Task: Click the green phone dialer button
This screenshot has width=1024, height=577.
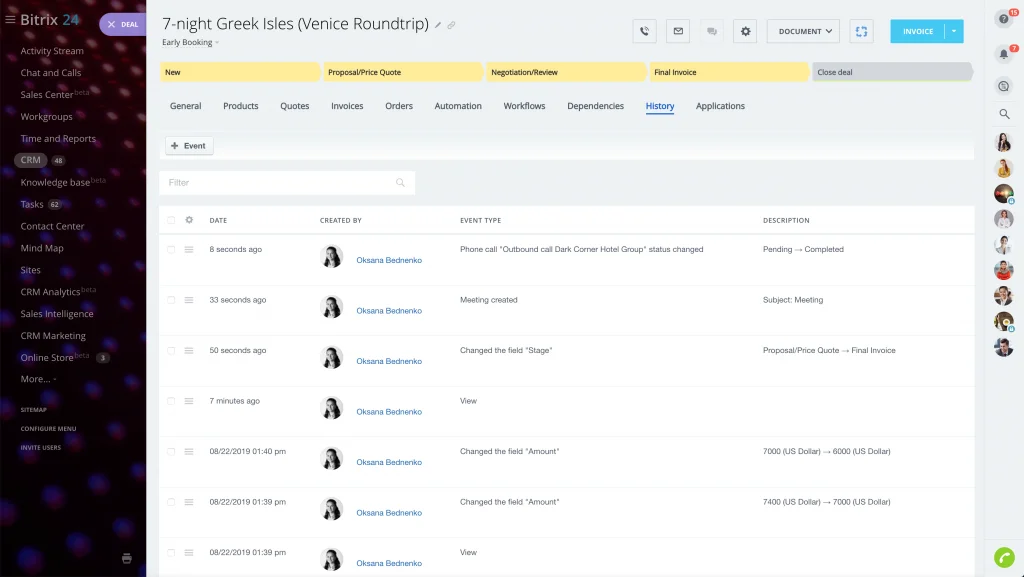Action: [1004, 557]
